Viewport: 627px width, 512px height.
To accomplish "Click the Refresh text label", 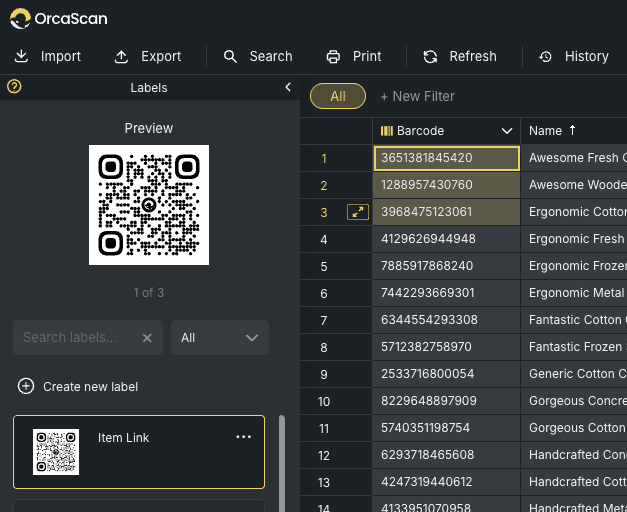I will click(x=473, y=56).
